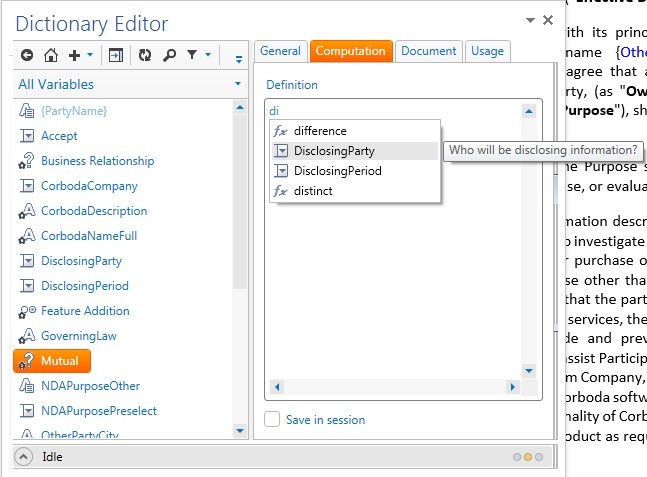647x477 pixels.
Task: Select the Business Relationship variable
Action: [97, 161]
